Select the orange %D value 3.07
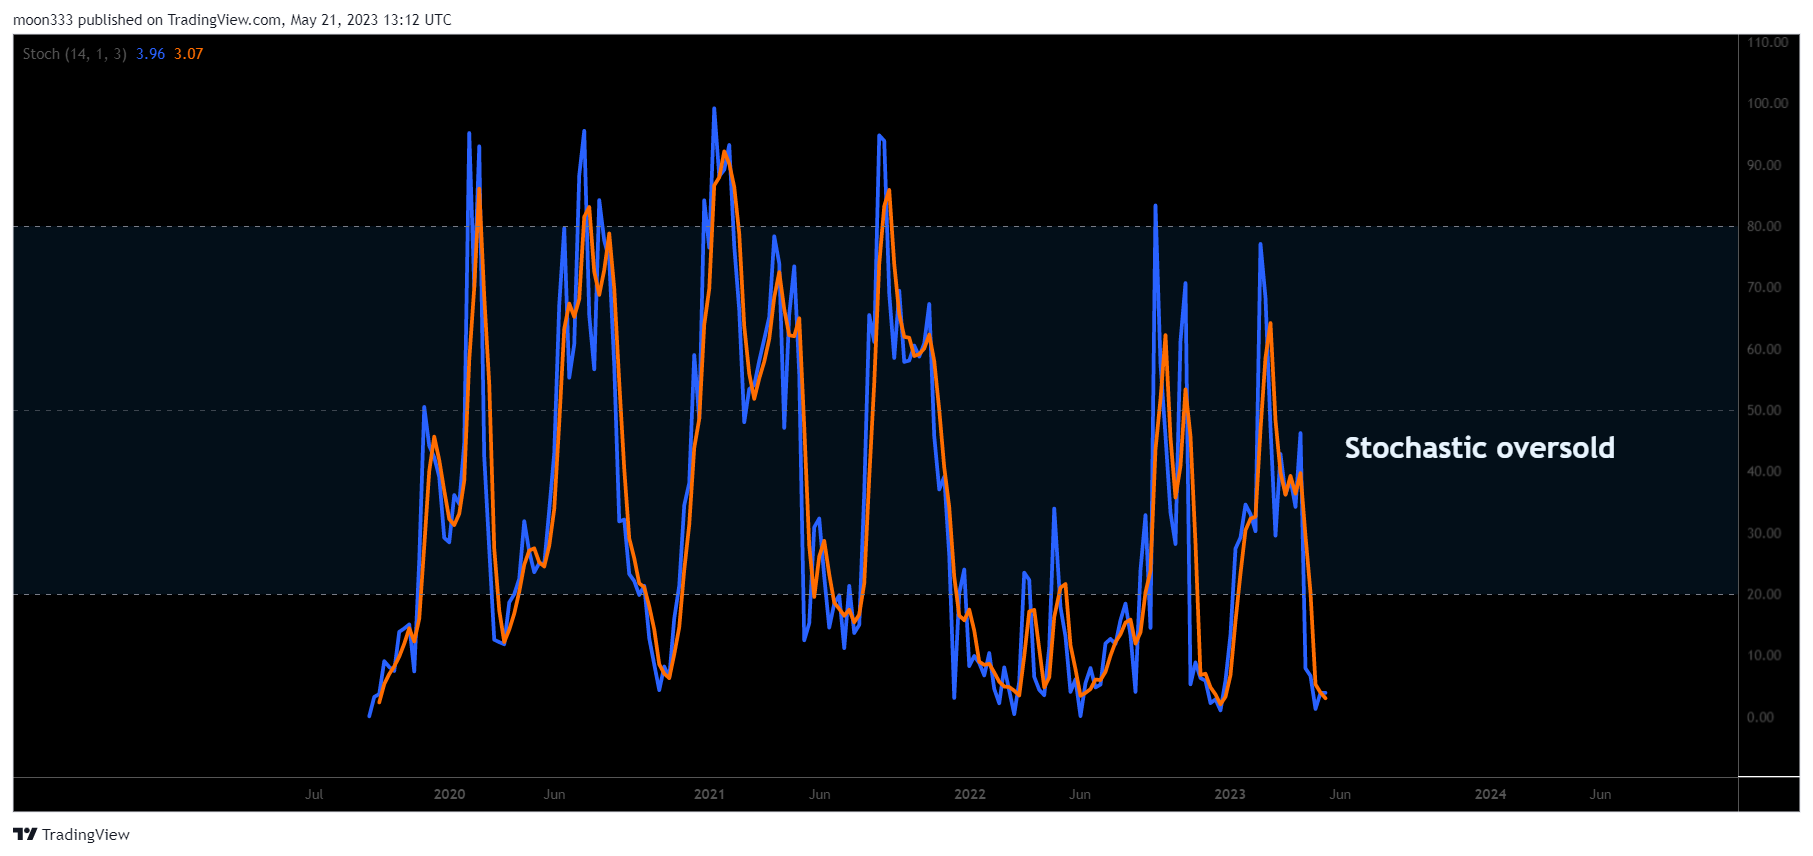Image resolution: width=1813 pixels, height=856 pixels. 189,54
